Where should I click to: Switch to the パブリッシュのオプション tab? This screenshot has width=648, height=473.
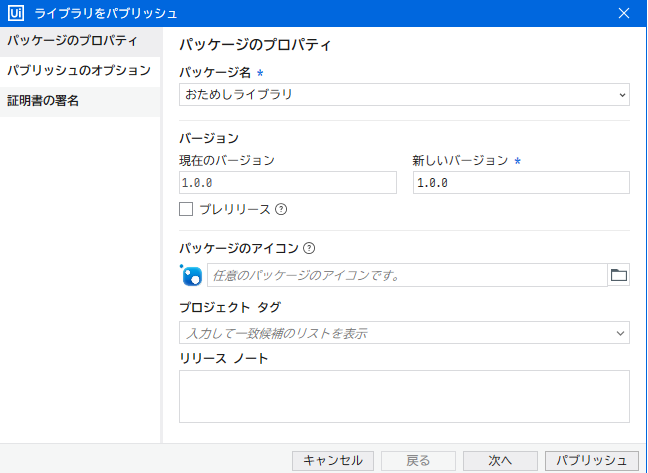tap(80, 71)
